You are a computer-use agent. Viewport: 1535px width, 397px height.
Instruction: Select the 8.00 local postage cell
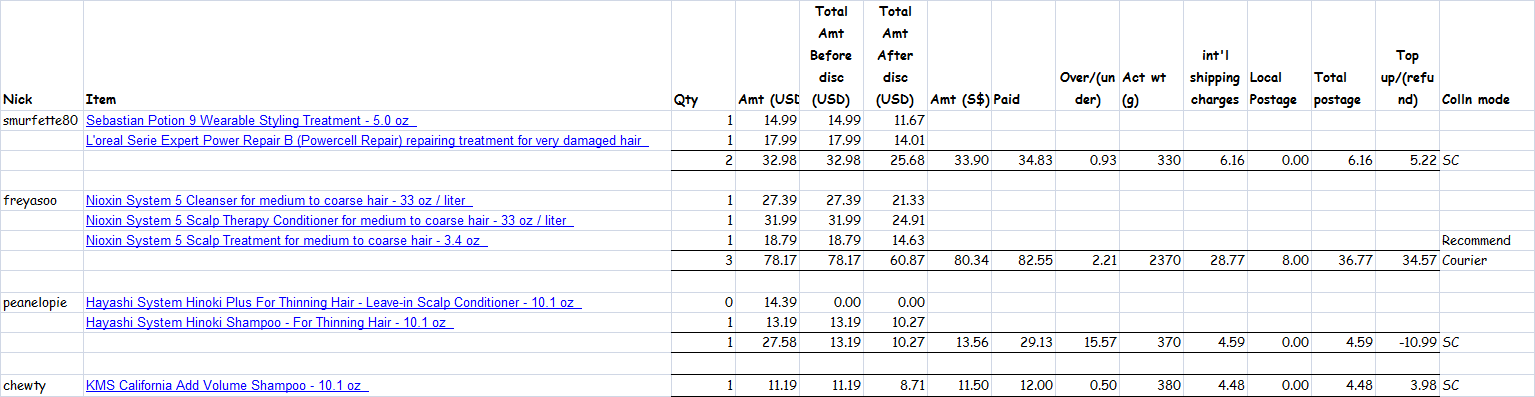(x=1280, y=261)
